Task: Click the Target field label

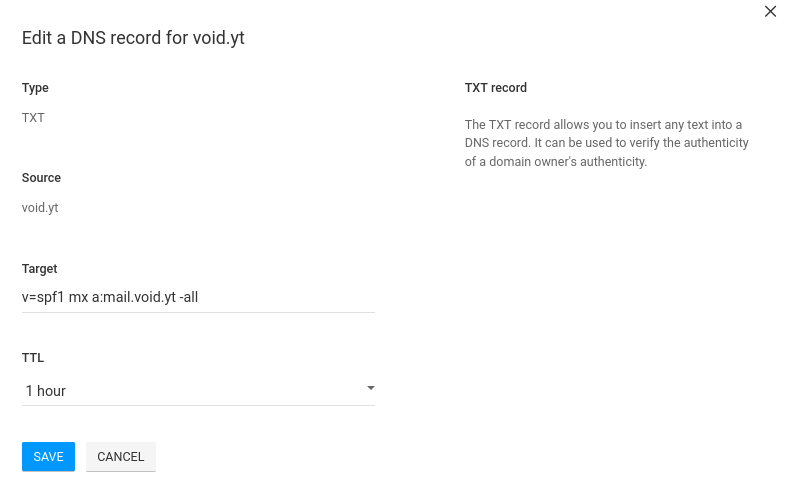Action: (39, 269)
